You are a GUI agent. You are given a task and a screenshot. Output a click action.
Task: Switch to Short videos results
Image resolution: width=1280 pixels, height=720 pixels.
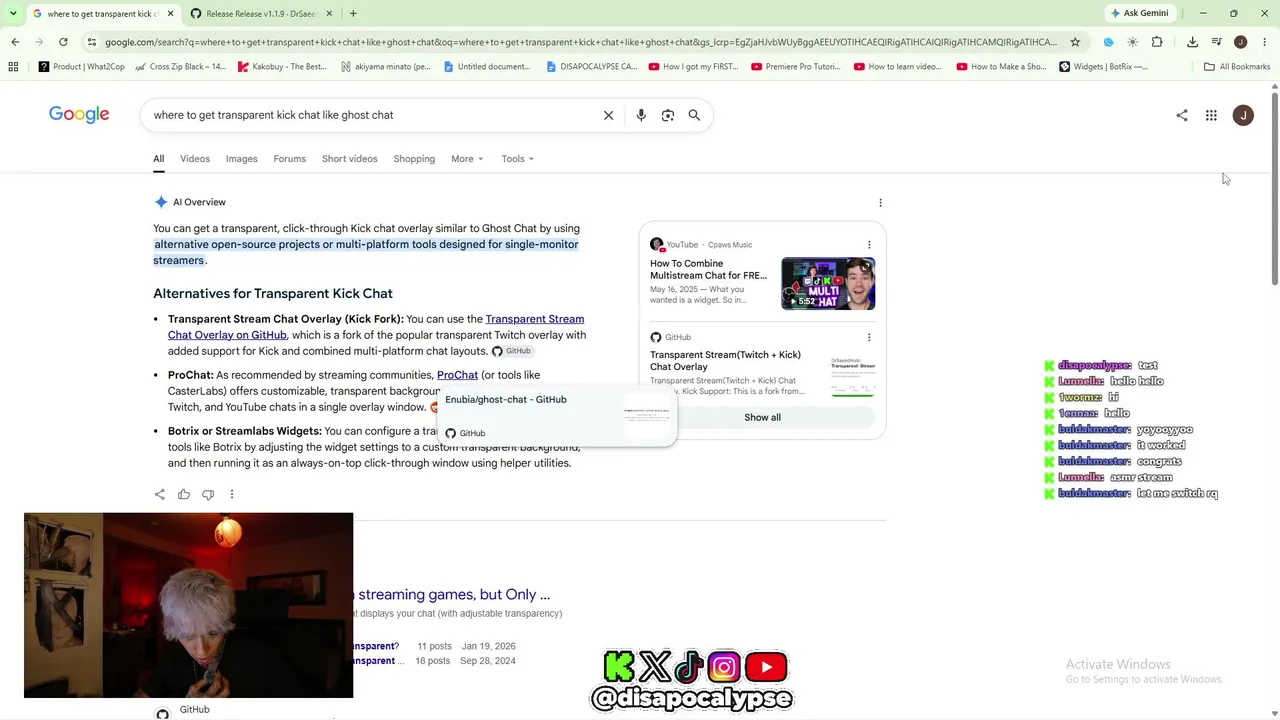coord(349,159)
